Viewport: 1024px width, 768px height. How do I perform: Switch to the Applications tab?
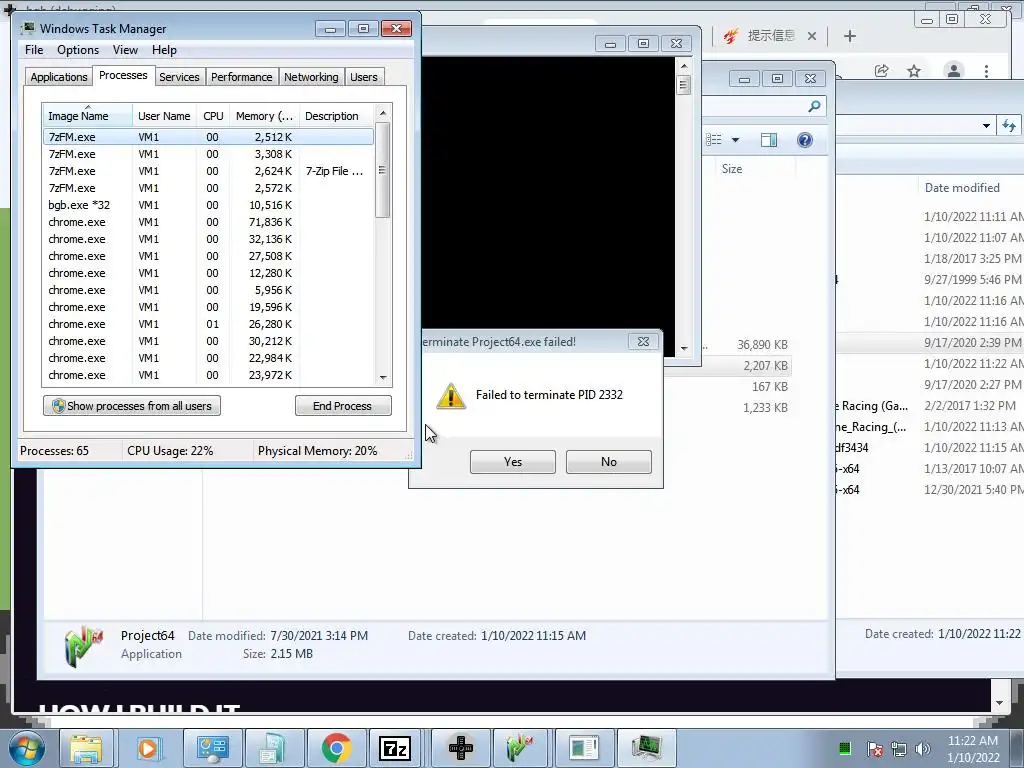click(x=59, y=77)
